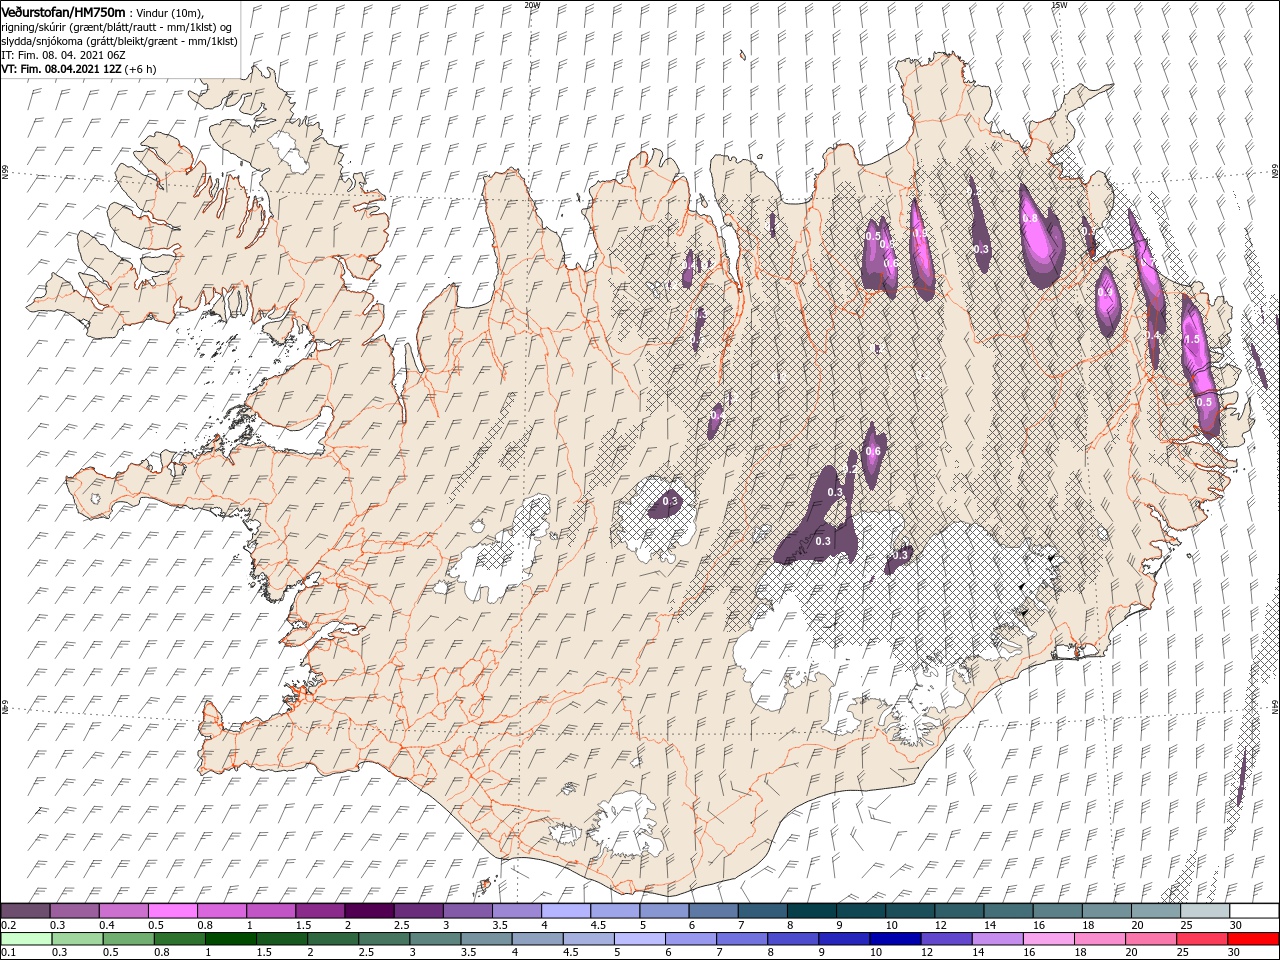Pick the bottom-row 0.1 pale green swatch
1280x960 pixels.
26,939
